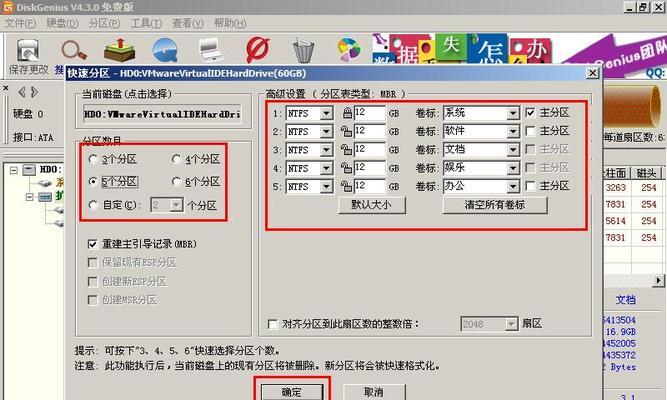Image resolution: width=667 pixels, height=400 pixels.
Task: Open file system dropdown for partition 2
Action: (326, 132)
